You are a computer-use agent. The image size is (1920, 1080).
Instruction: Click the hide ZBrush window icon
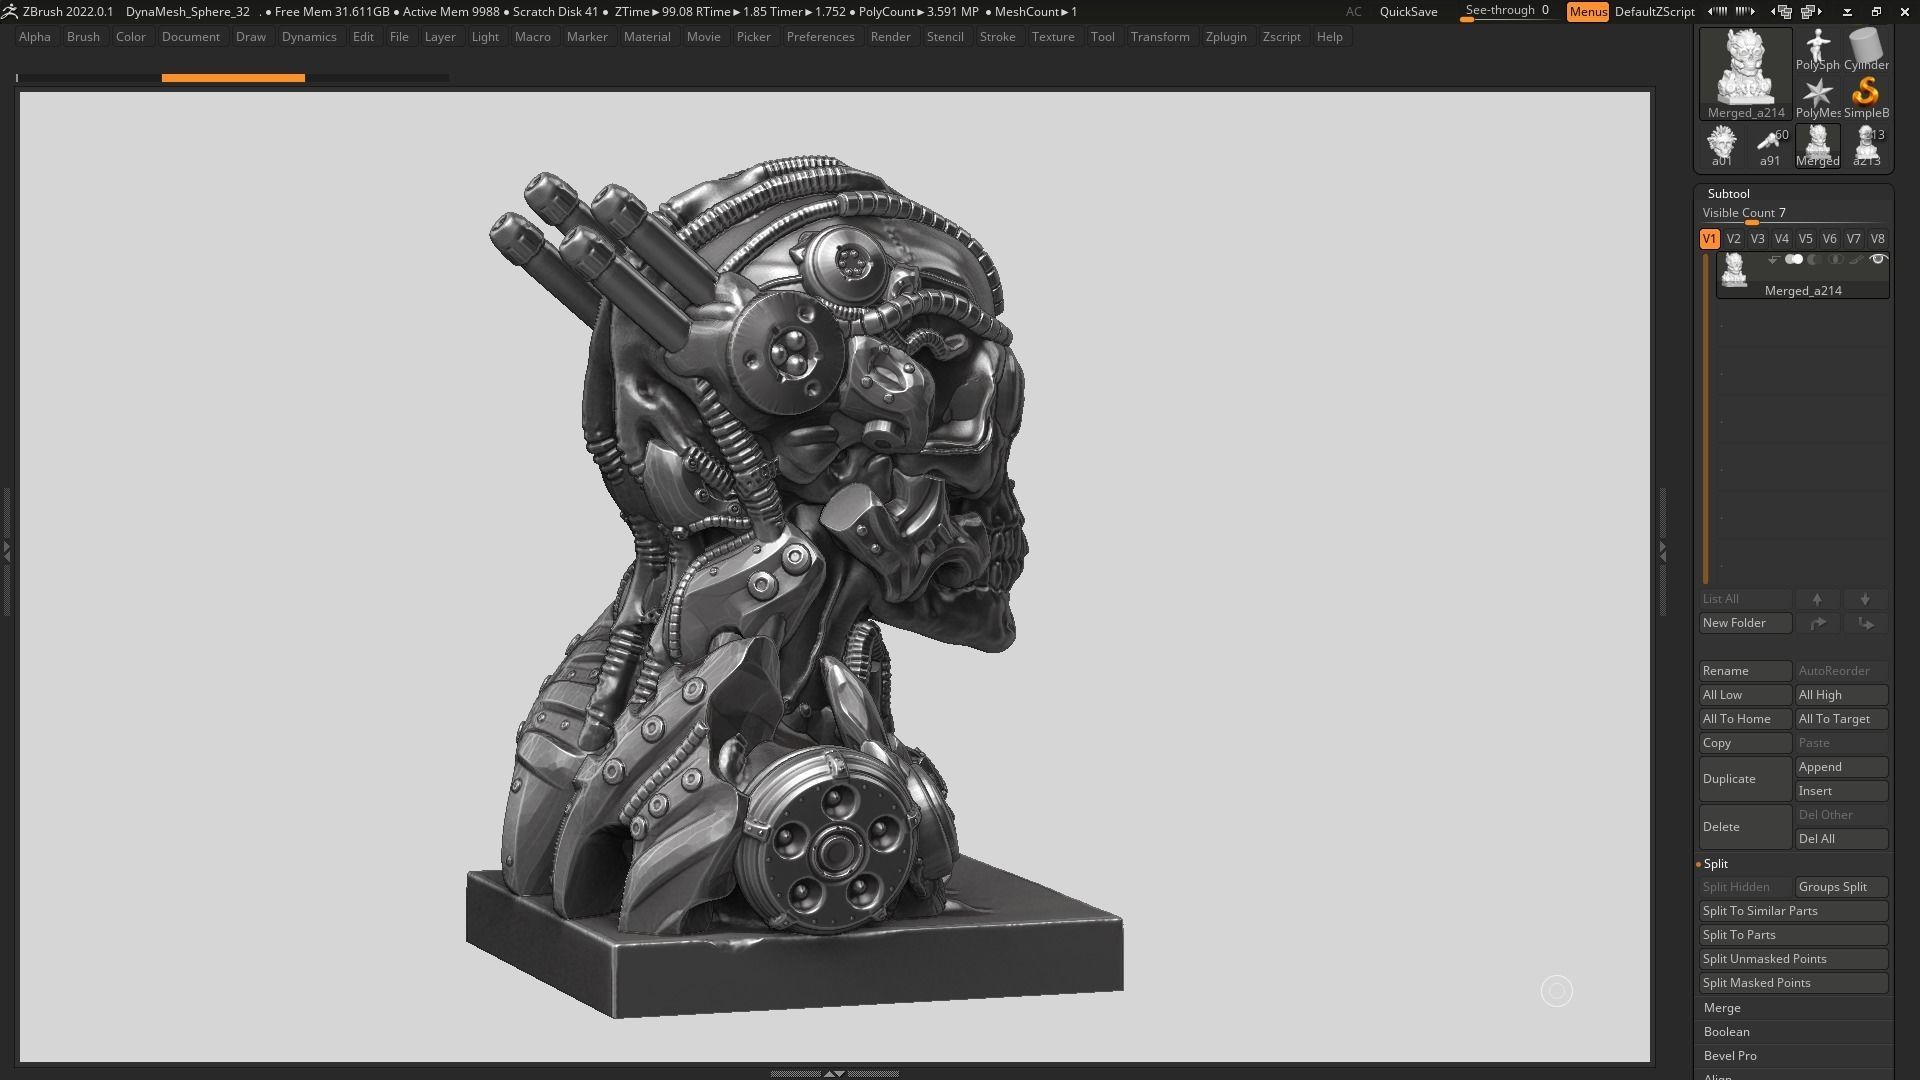point(1847,12)
